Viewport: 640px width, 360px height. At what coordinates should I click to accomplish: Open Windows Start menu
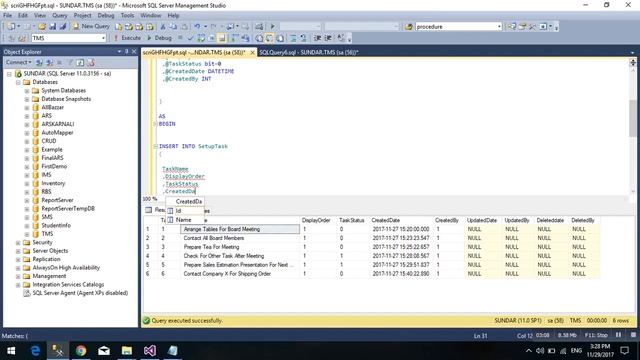pos(11,351)
